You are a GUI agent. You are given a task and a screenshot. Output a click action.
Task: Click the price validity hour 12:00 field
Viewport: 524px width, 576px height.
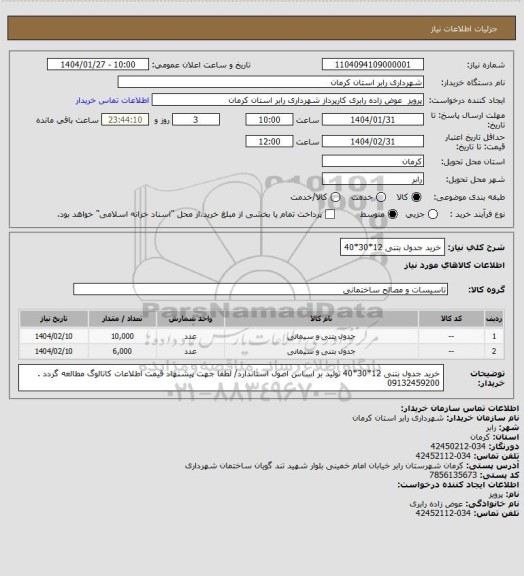point(269,141)
